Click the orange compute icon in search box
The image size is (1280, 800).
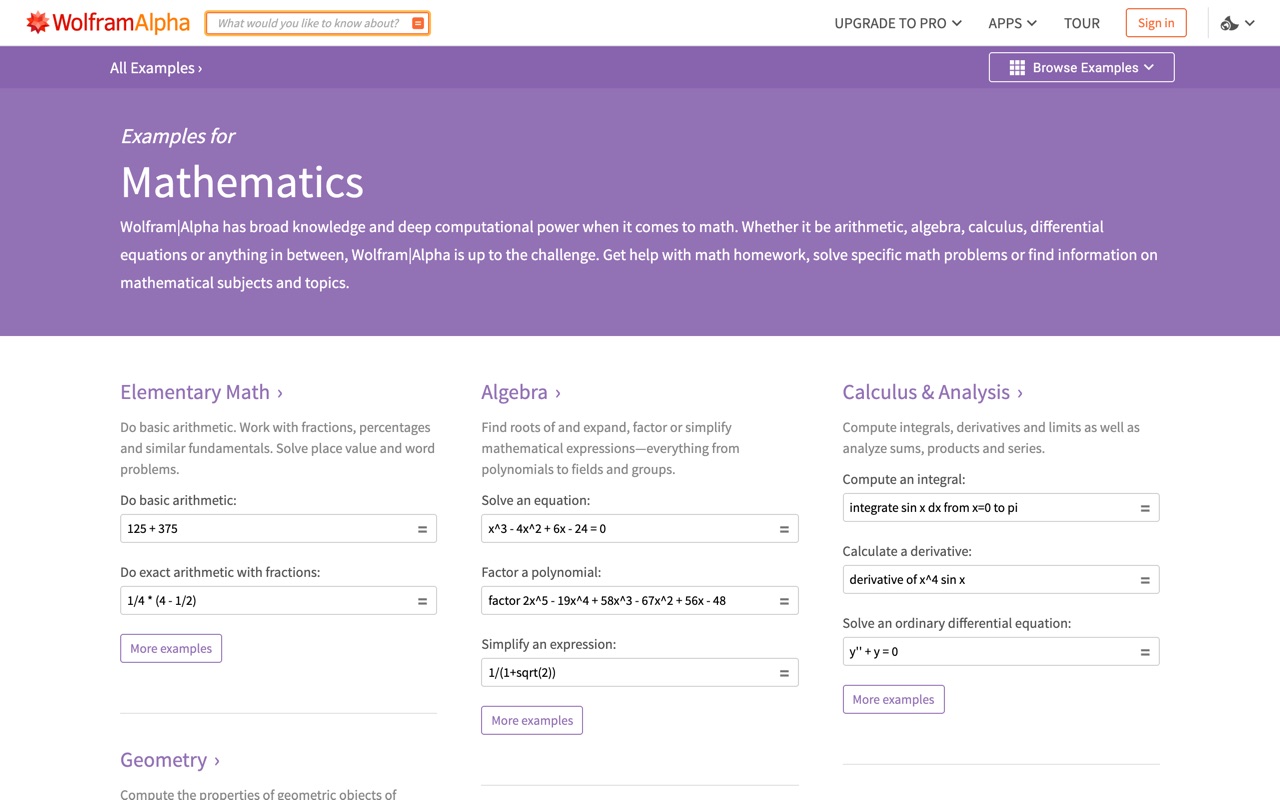418,23
